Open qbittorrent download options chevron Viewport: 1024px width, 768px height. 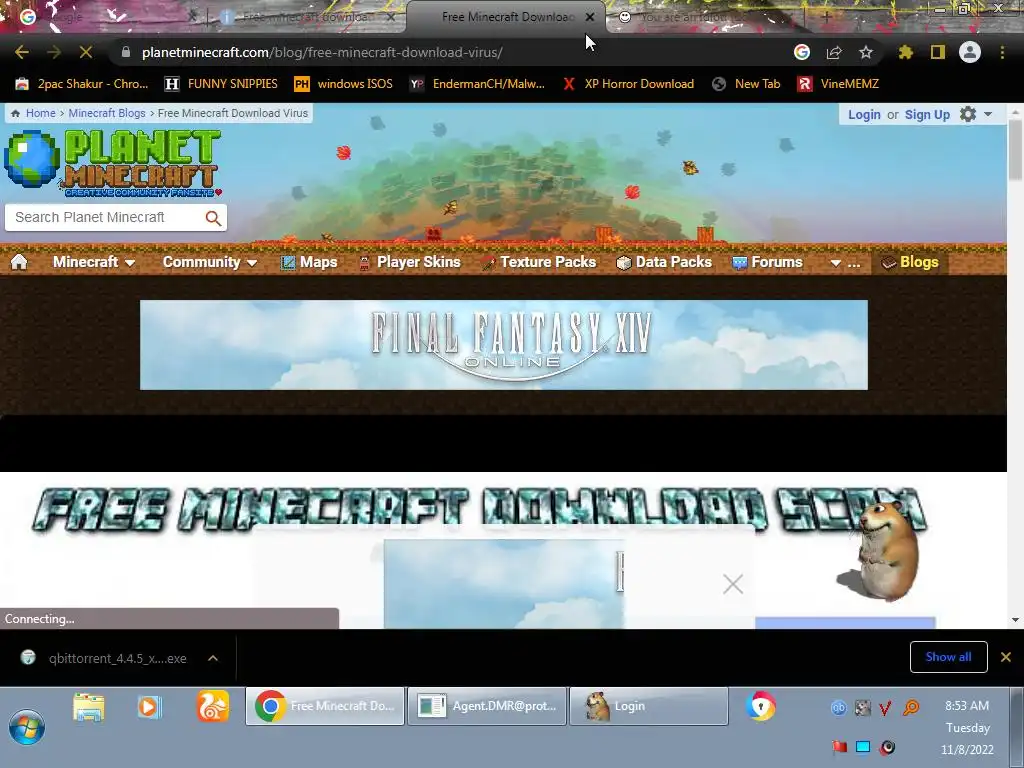pyautogui.click(x=213, y=658)
